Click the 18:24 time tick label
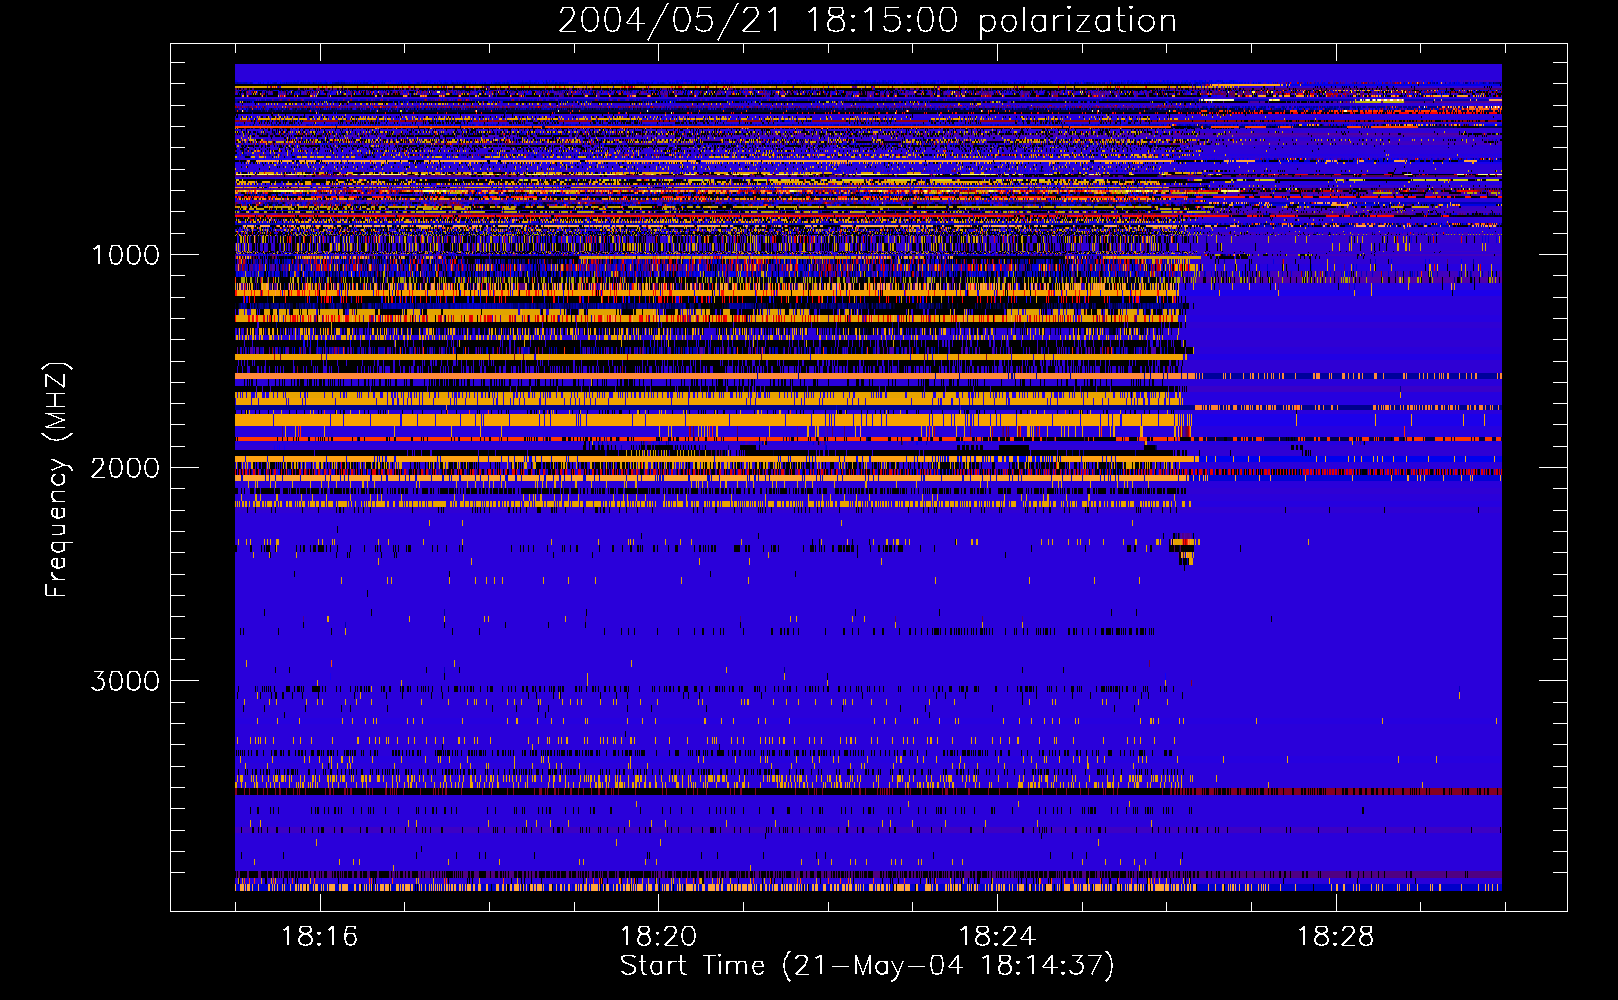Image resolution: width=1618 pixels, height=1000 pixels. [x=997, y=937]
